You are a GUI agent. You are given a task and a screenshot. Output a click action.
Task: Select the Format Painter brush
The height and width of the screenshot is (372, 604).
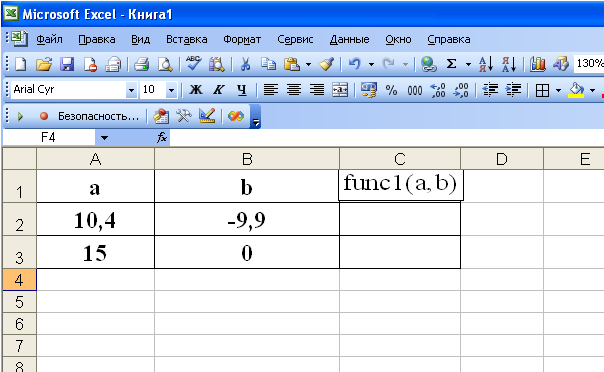pyautogui.click(x=326, y=64)
